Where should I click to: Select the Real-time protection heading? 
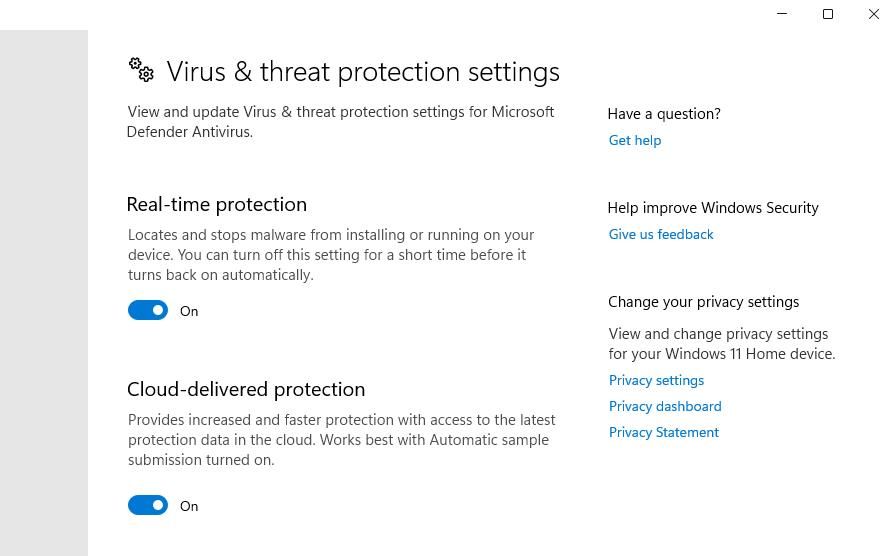pyautogui.click(x=217, y=204)
